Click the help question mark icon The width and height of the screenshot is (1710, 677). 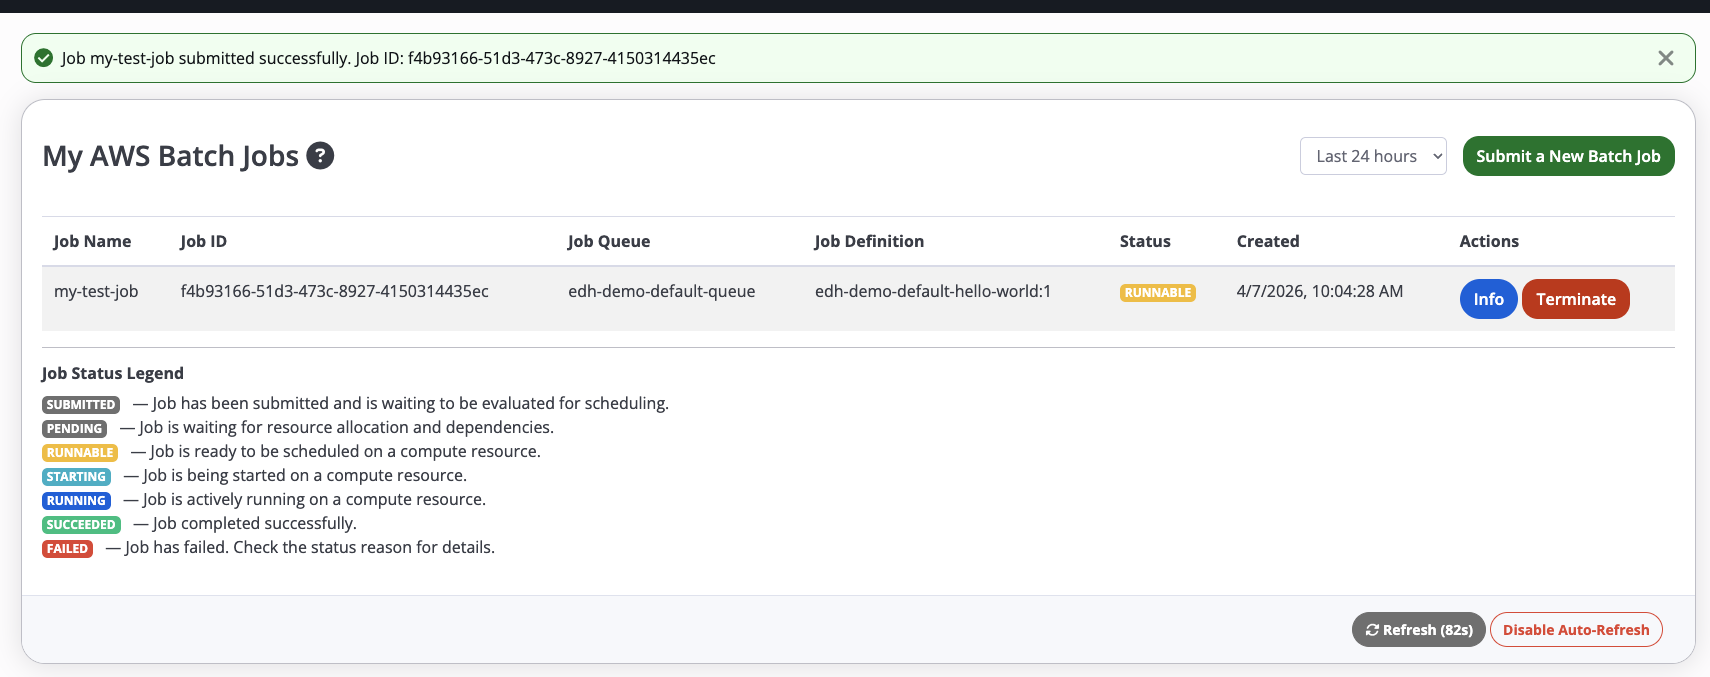(x=320, y=156)
